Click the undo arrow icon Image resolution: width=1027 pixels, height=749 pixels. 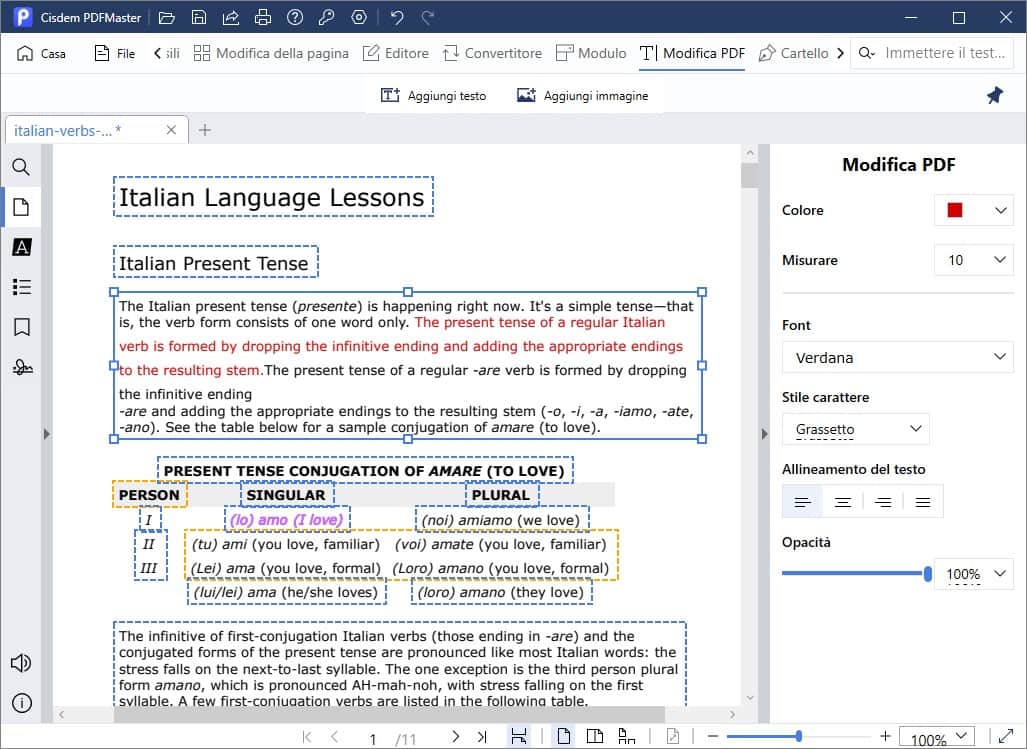tap(396, 18)
